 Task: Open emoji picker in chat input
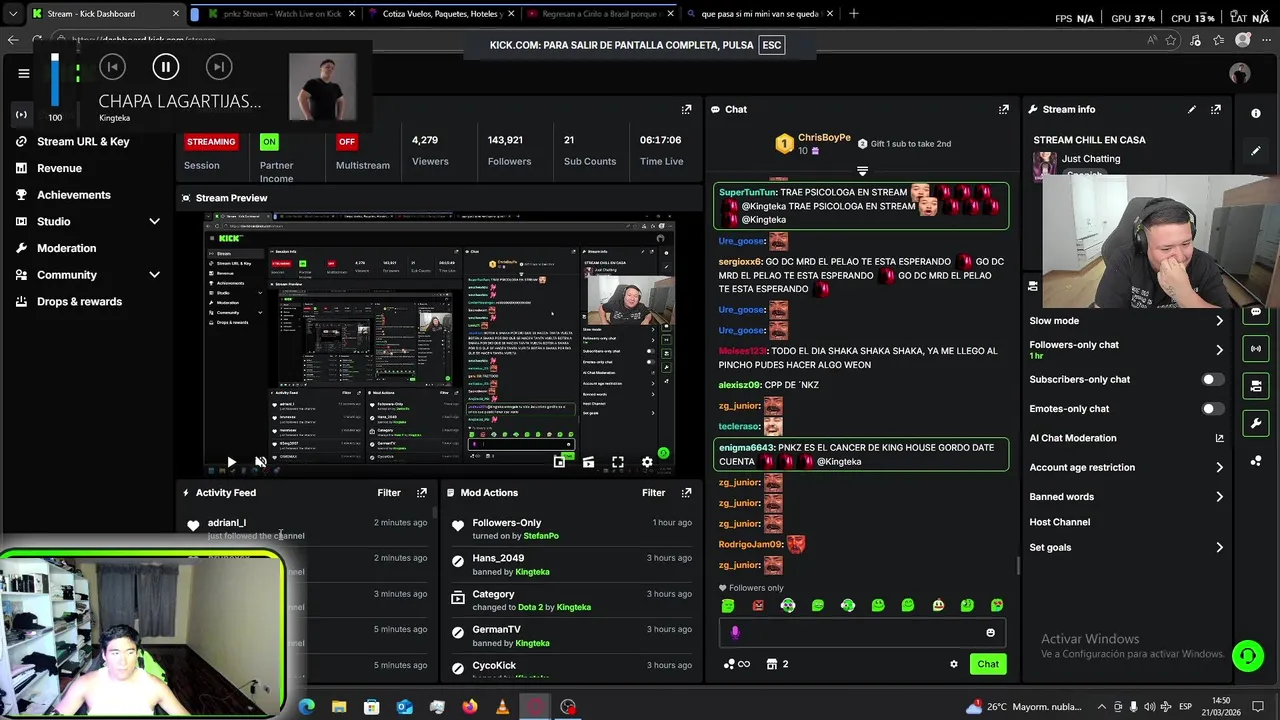pos(991,632)
